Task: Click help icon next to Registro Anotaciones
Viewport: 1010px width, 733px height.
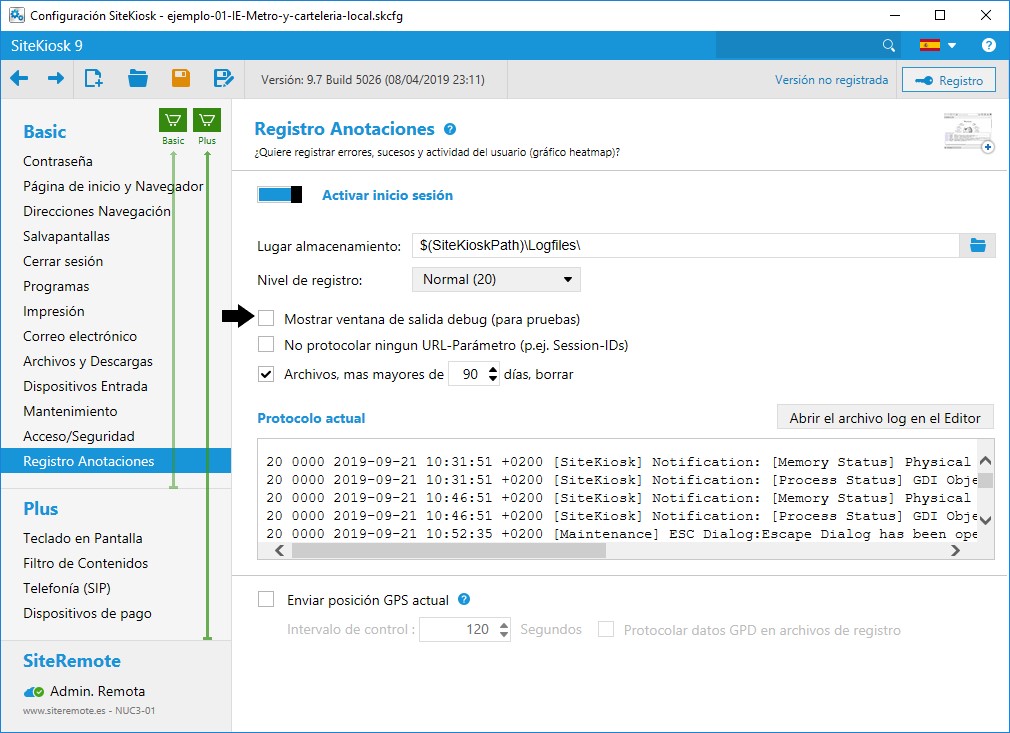Action: click(x=450, y=129)
